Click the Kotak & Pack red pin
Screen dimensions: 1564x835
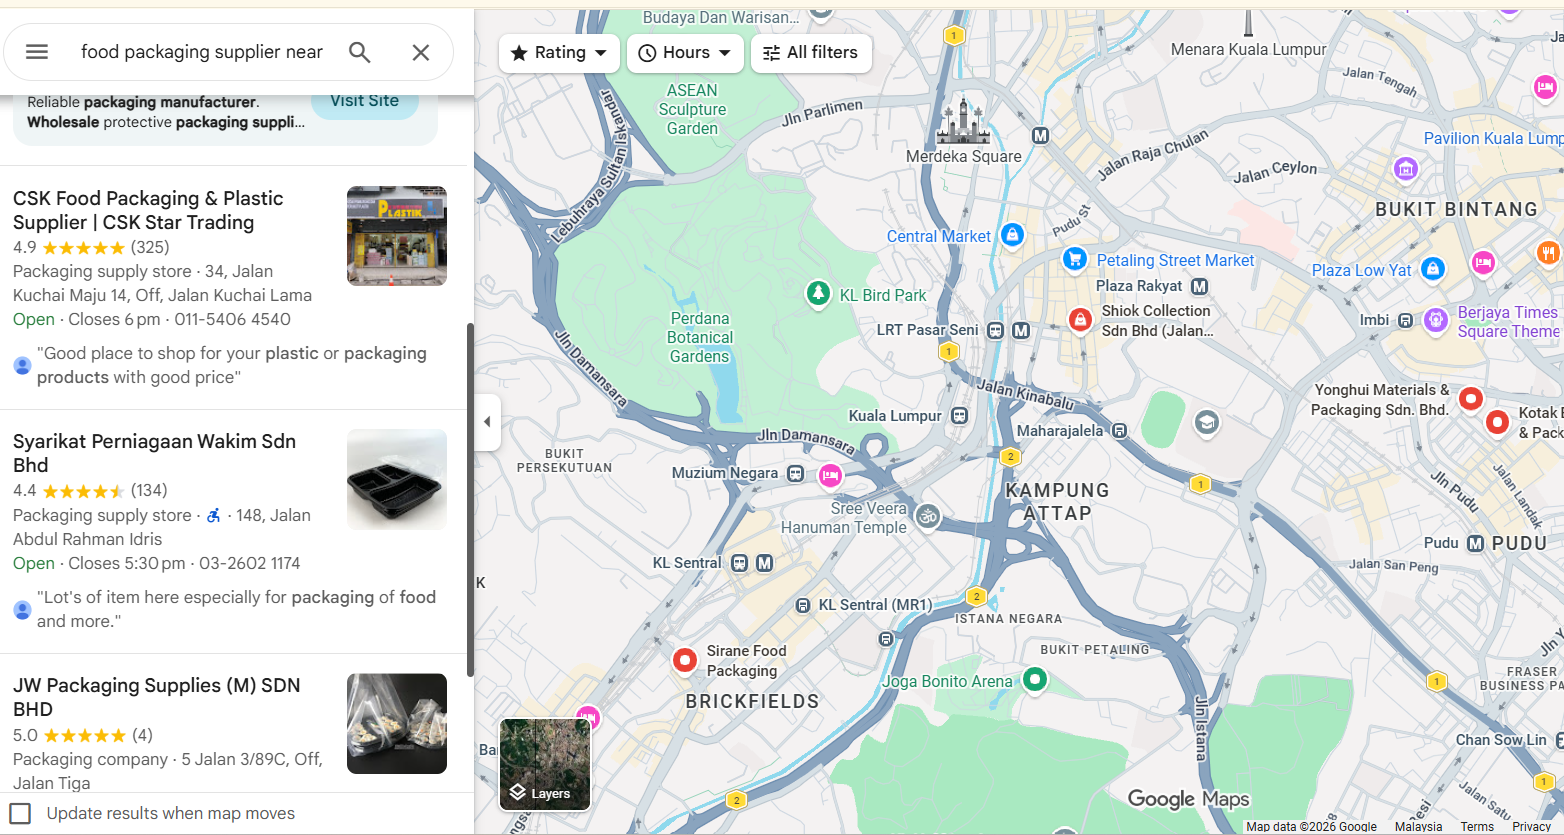tap(1497, 422)
